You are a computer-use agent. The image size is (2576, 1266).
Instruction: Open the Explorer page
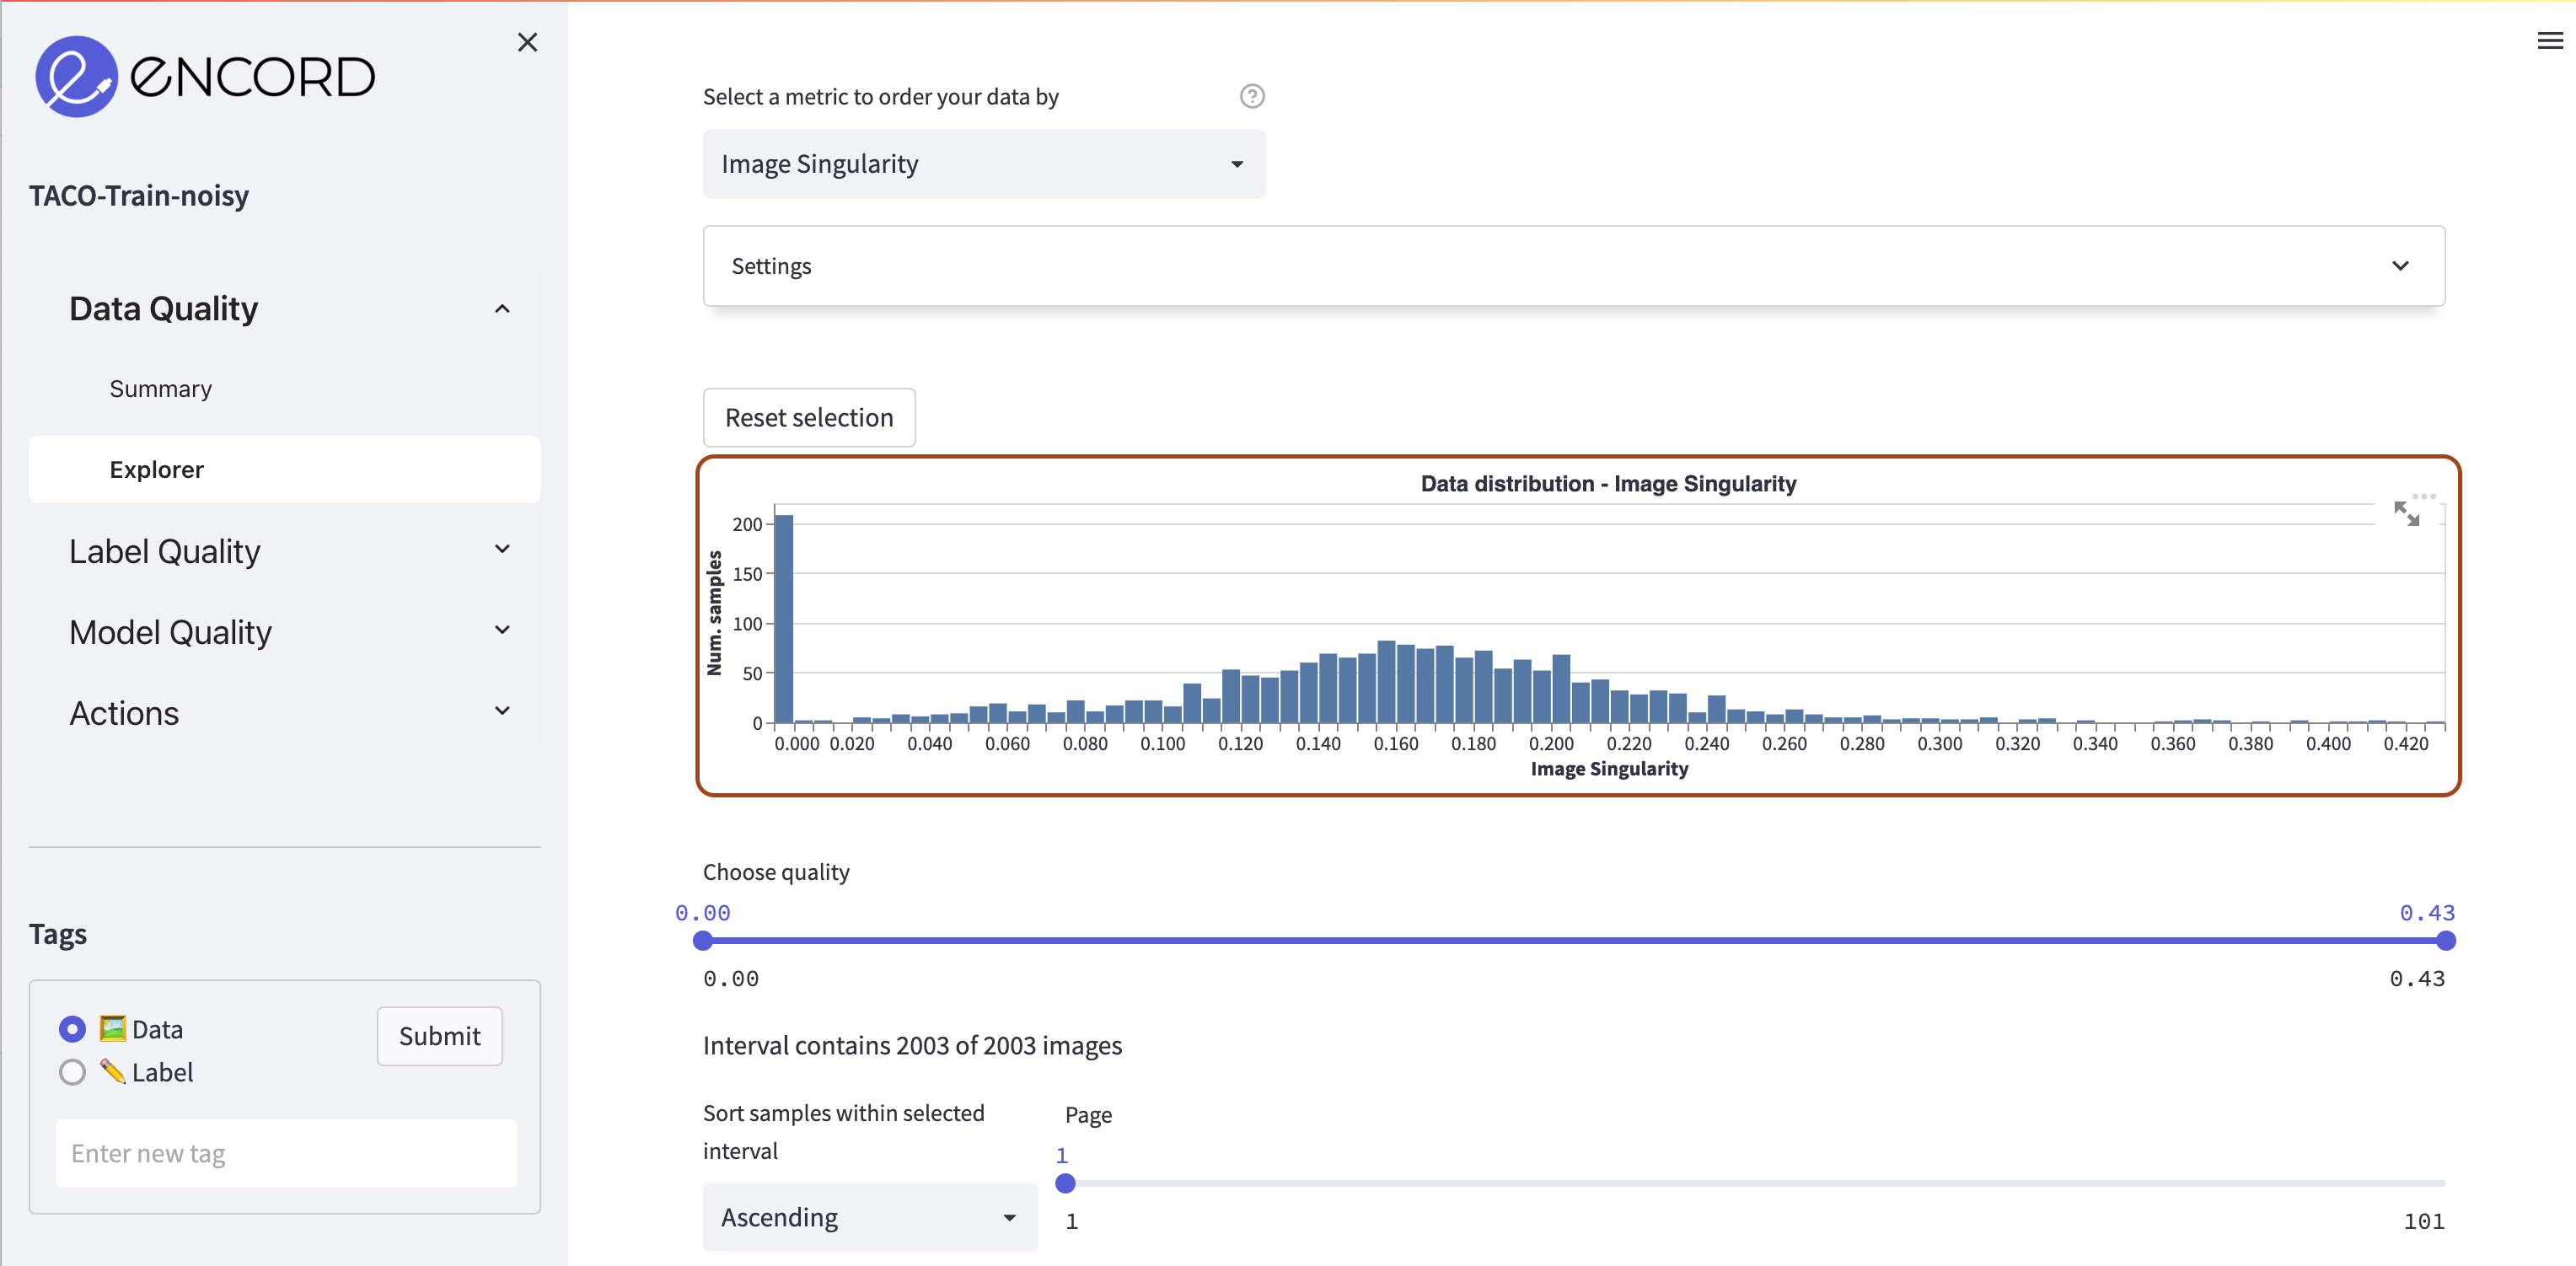click(x=285, y=469)
